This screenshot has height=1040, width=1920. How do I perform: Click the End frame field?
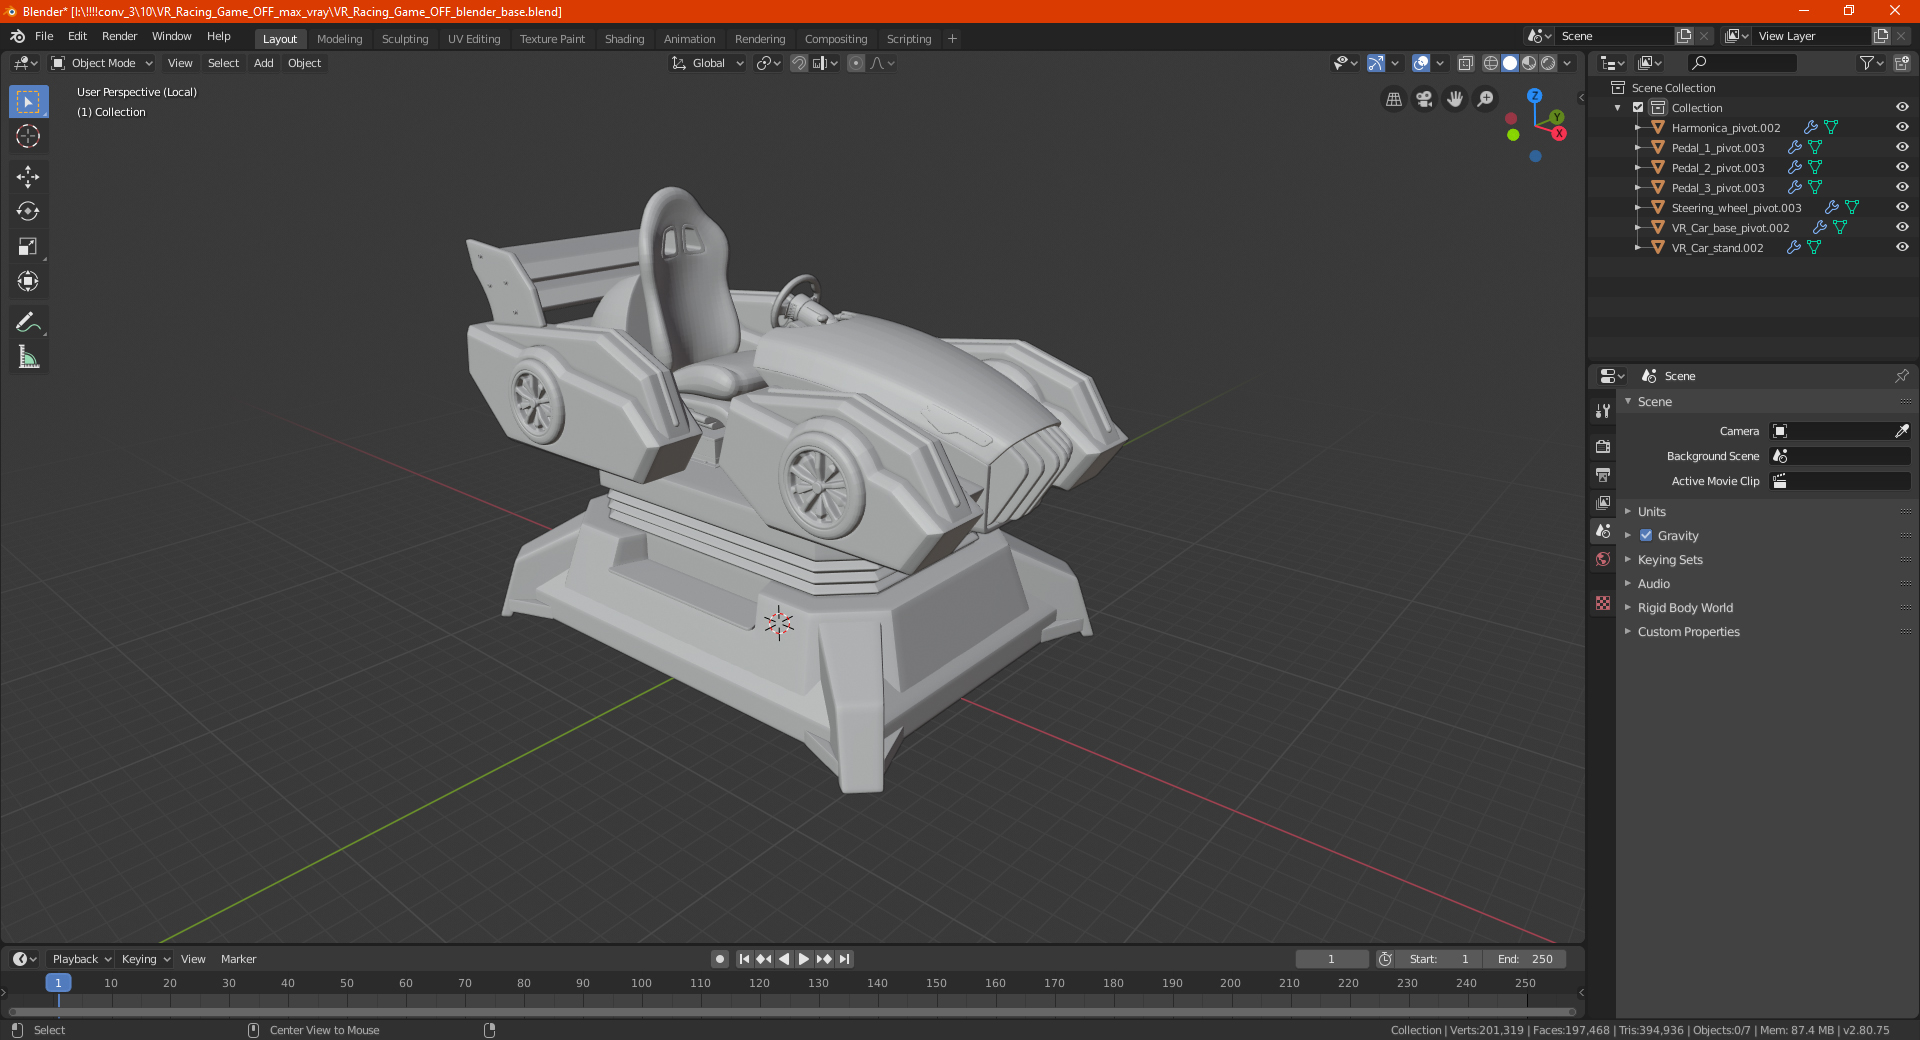click(x=1525, y=959)
